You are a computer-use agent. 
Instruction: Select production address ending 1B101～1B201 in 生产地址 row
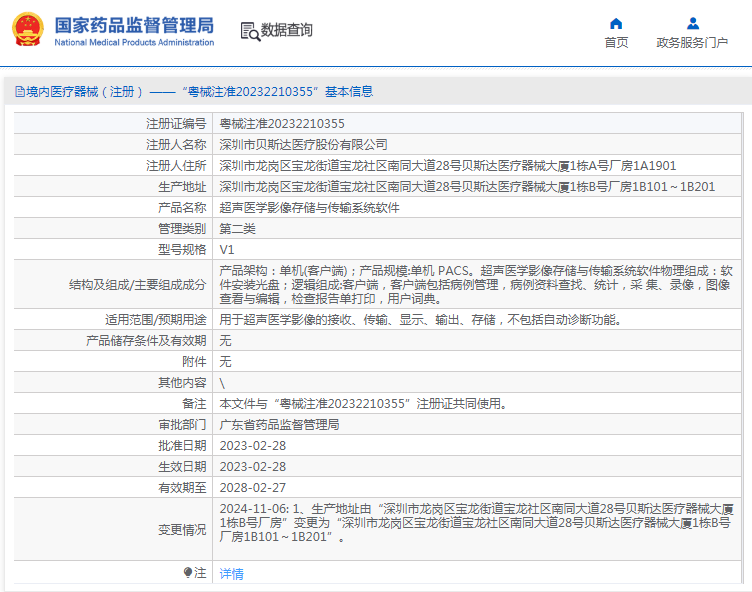tap(467, 187)
